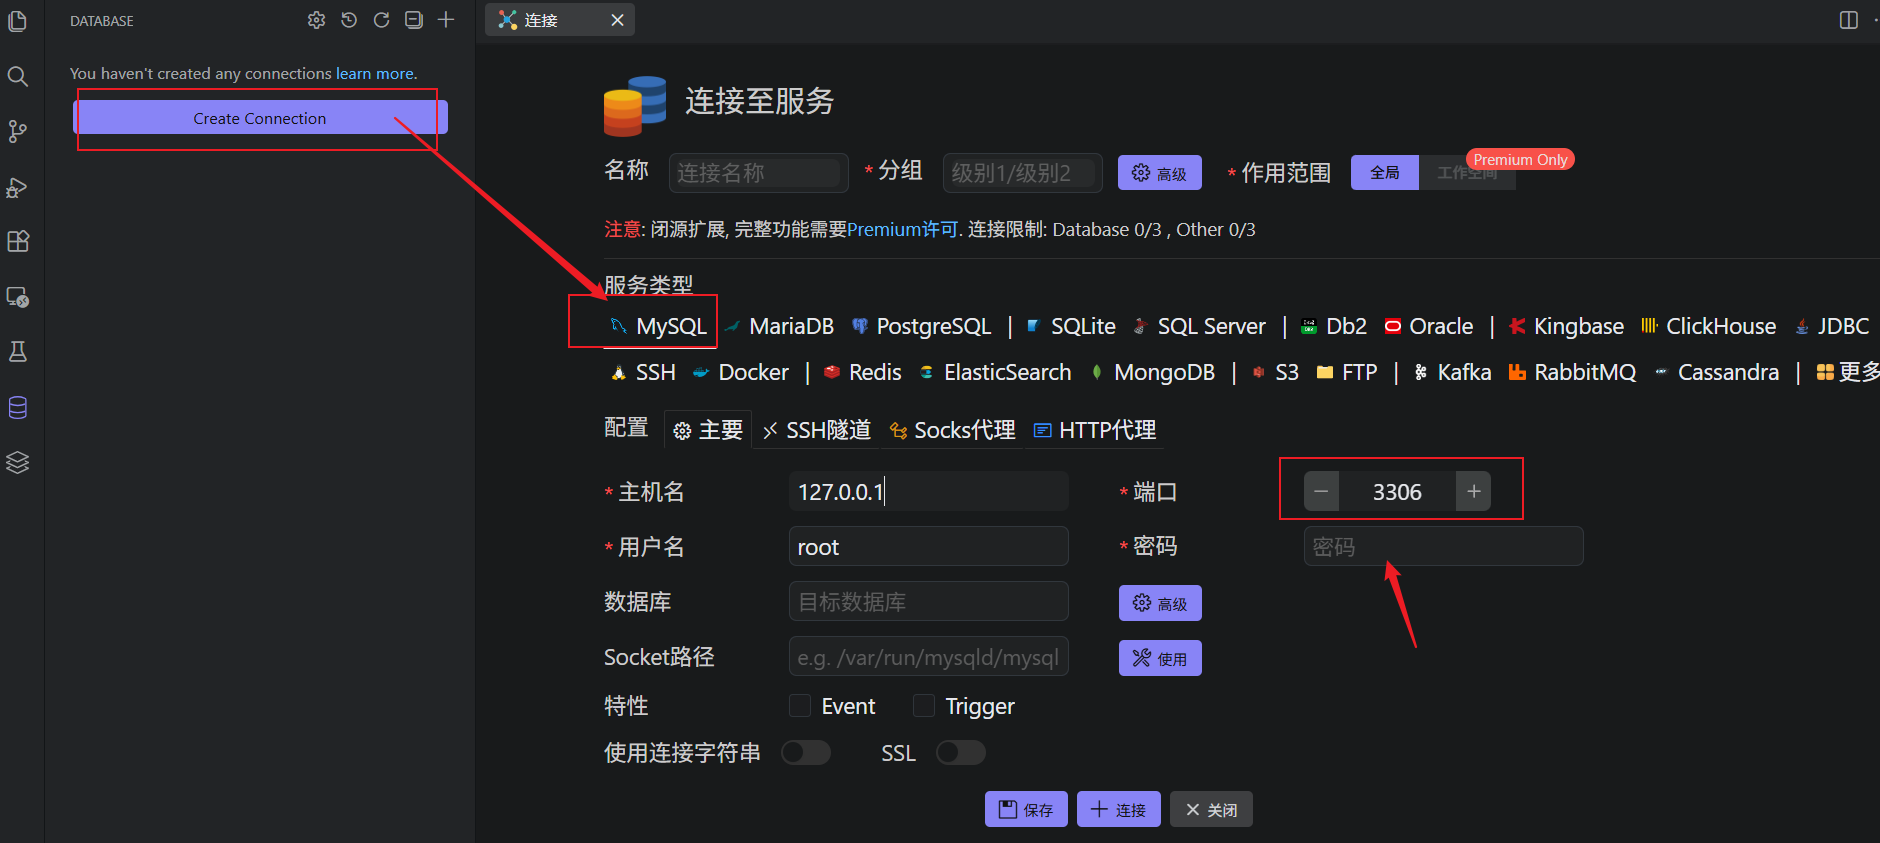Choose S3 service type
Image resolution: width=1880 pixels, height=843 pixels.
(x=1275, y=373)
